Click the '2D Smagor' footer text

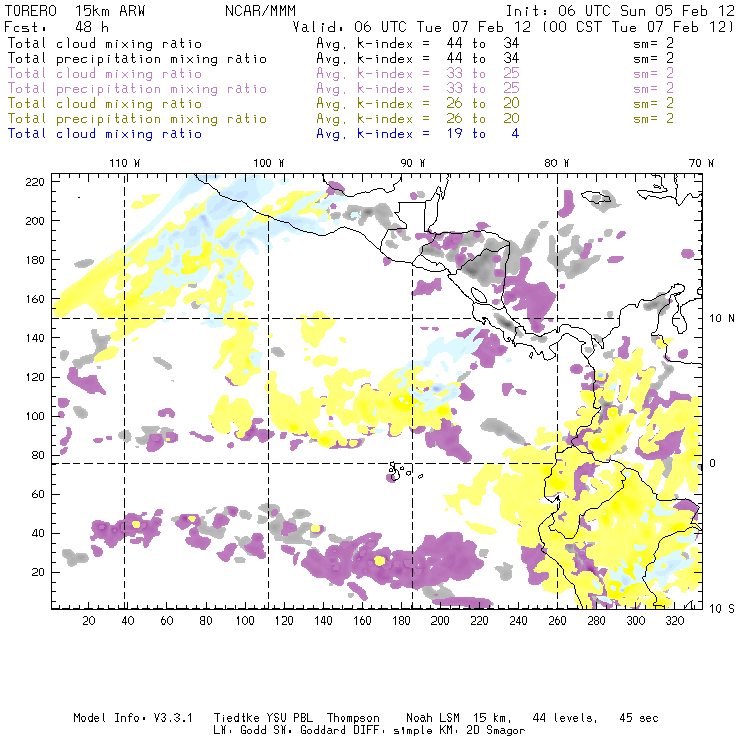495,731
